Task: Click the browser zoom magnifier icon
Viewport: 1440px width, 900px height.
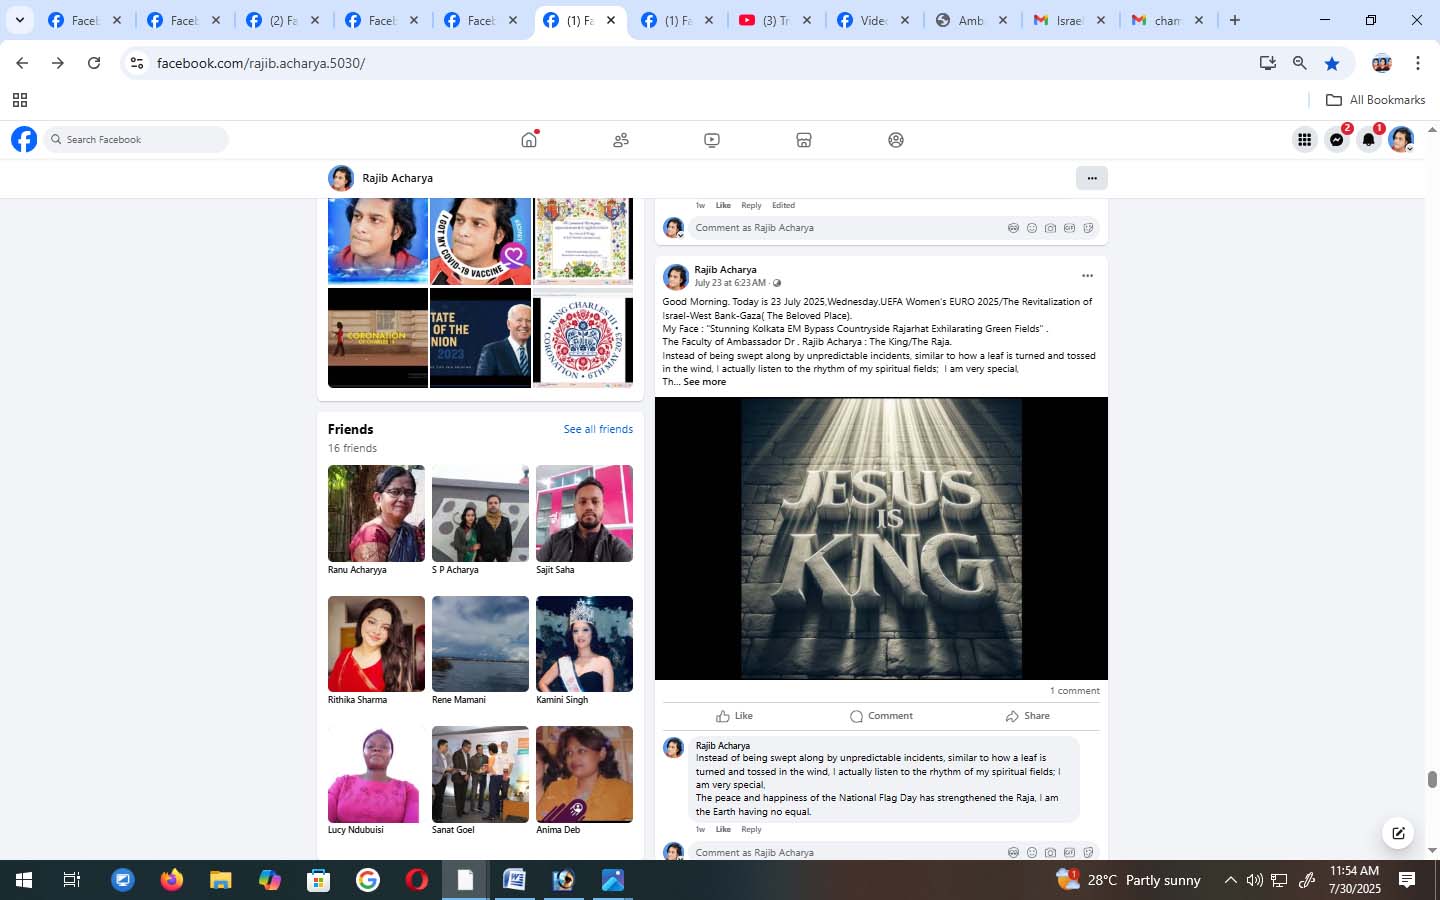Action: 1300,63
